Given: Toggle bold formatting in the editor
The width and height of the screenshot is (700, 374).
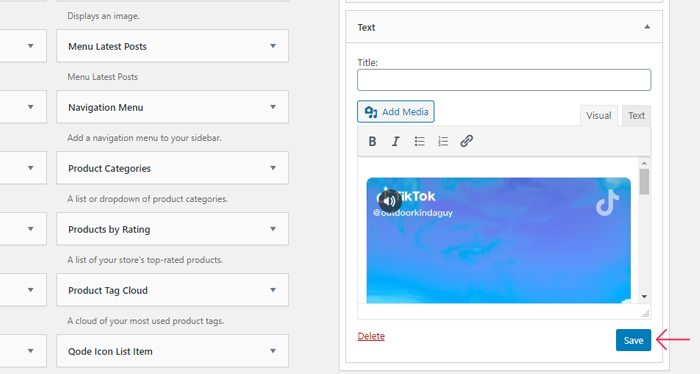Looking at the screenshot, I should pyautogui.click(x=372, y=141).
